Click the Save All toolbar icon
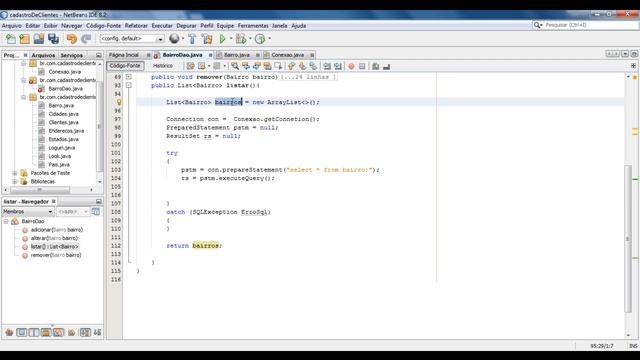 (53, 39)
